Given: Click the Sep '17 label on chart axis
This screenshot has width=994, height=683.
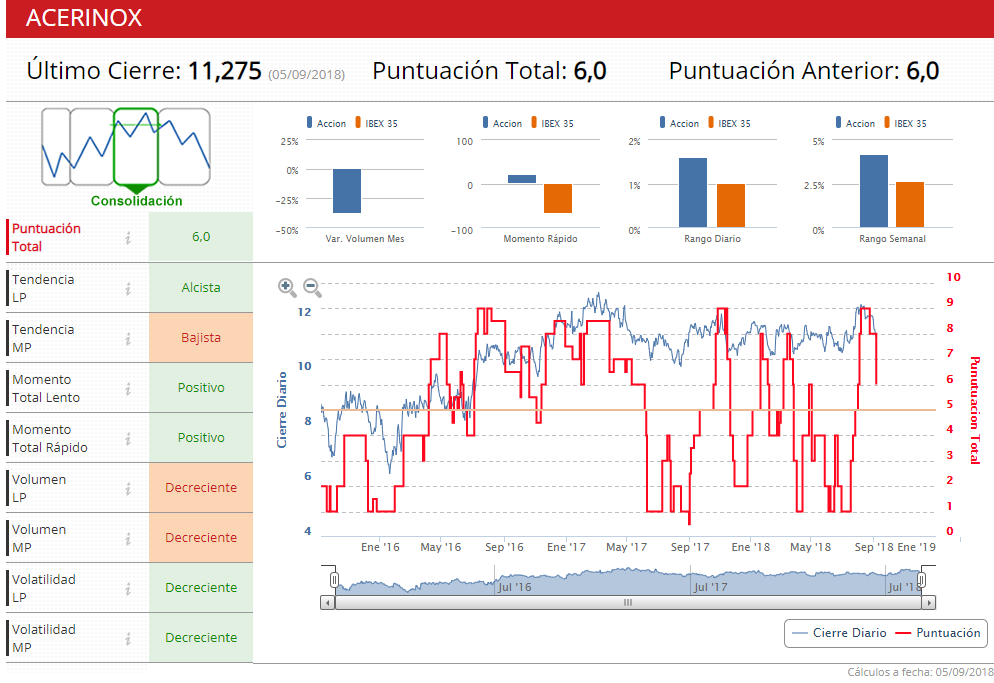Looking at the screenshot, I should [x=690, y=547].
